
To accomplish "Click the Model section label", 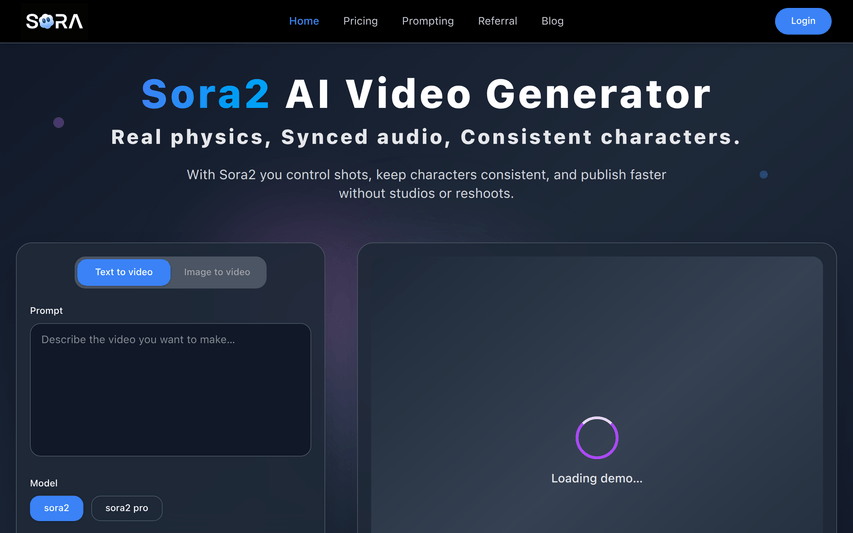I will pos(44,483).
